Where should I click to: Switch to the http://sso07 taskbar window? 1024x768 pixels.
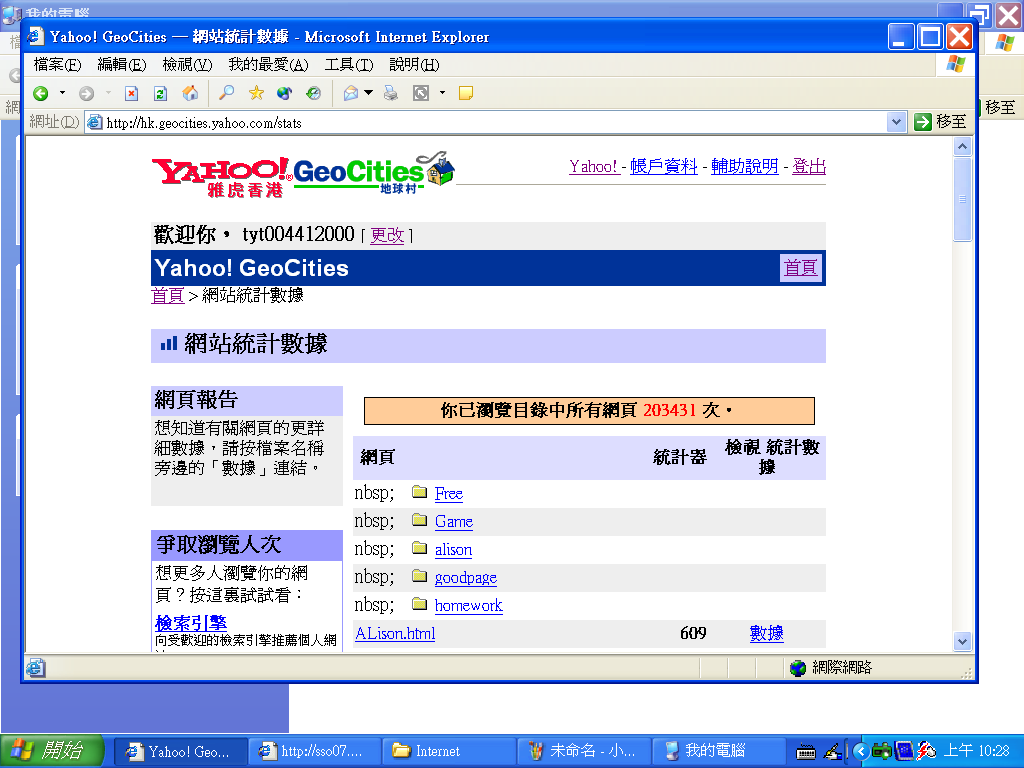tap(315, 751)
